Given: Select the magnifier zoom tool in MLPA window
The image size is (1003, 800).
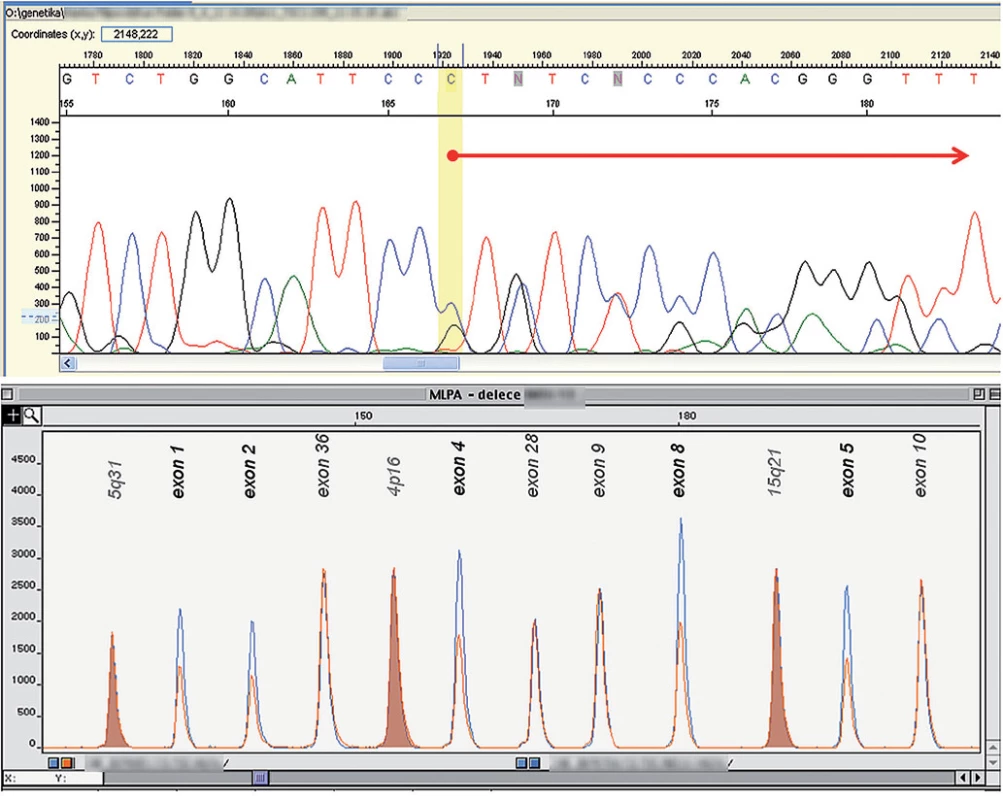Looking at the screenshot, I should (x=31, y=416).
